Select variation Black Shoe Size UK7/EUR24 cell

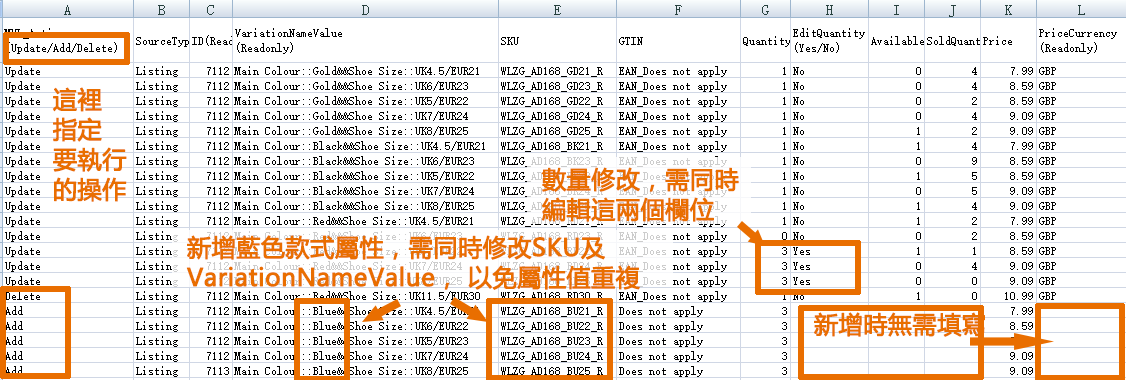click(365, 191)
